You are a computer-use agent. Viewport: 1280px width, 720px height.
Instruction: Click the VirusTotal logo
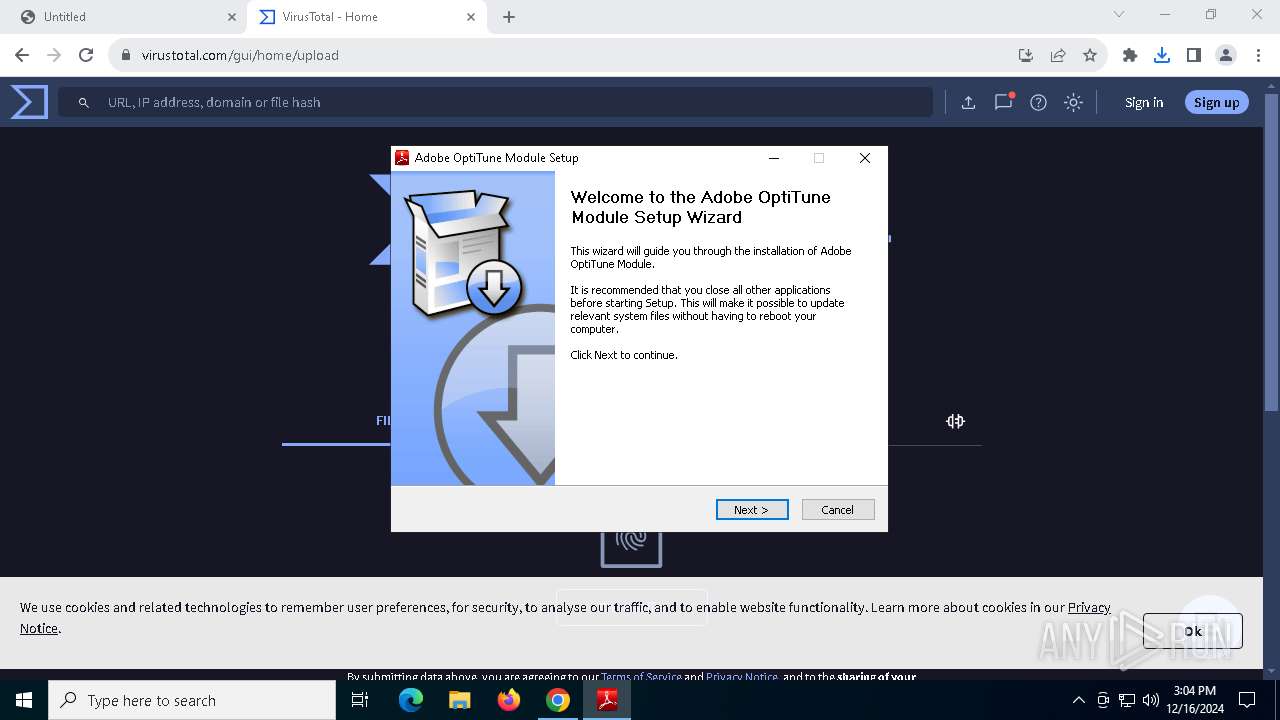point(29,102)
